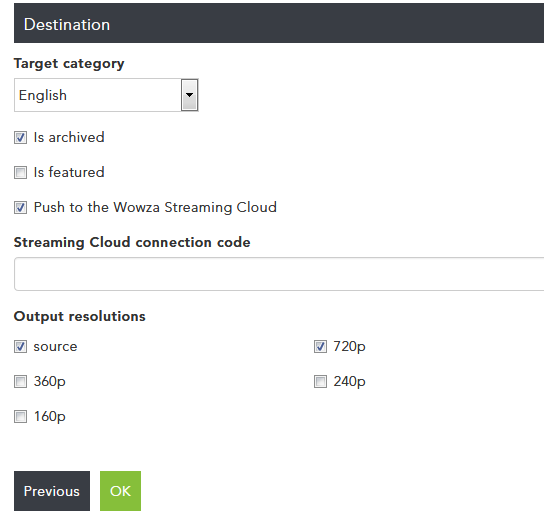
Task: Enable the Is featured checkbox
Action: coord(20,172)
